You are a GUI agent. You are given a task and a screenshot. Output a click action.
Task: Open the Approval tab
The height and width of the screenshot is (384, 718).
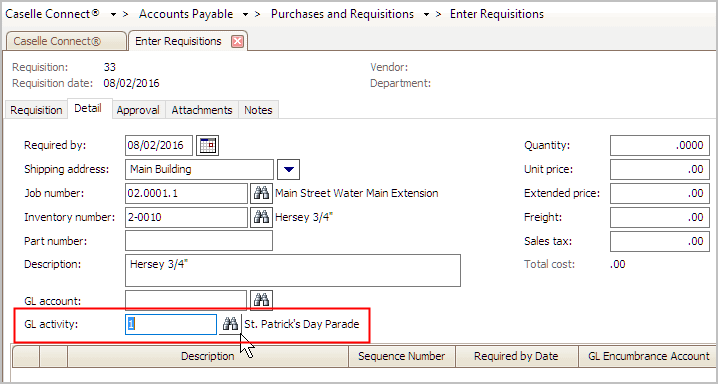pyautogui.click(x=138, y=110)
